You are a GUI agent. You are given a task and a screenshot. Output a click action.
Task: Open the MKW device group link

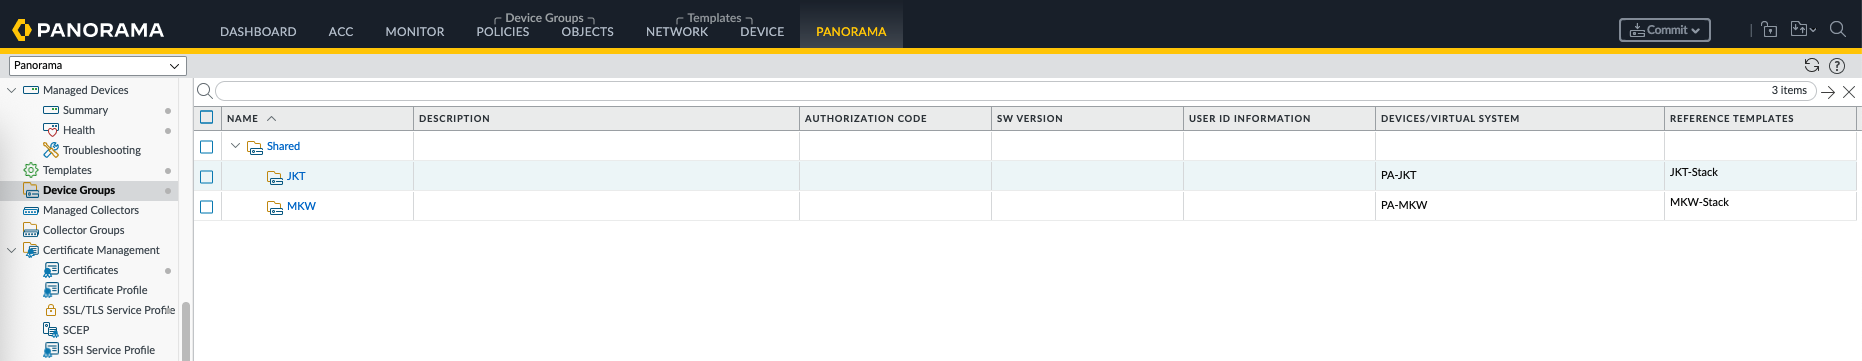(301, 206)
